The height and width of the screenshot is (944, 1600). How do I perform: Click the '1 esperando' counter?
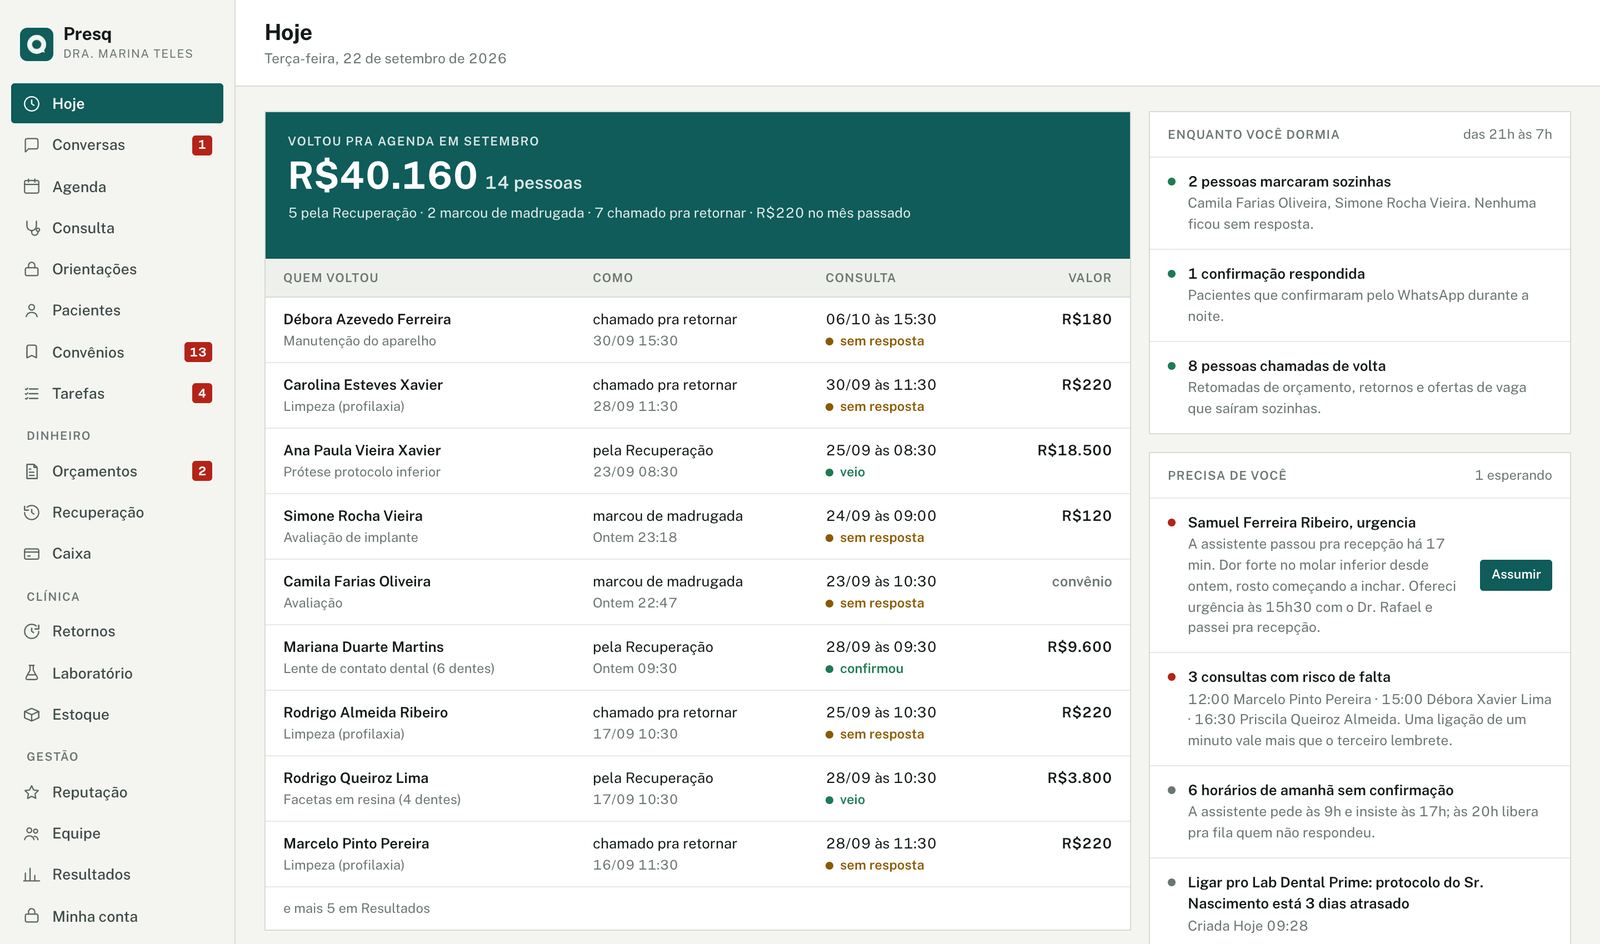point(1513,476)
